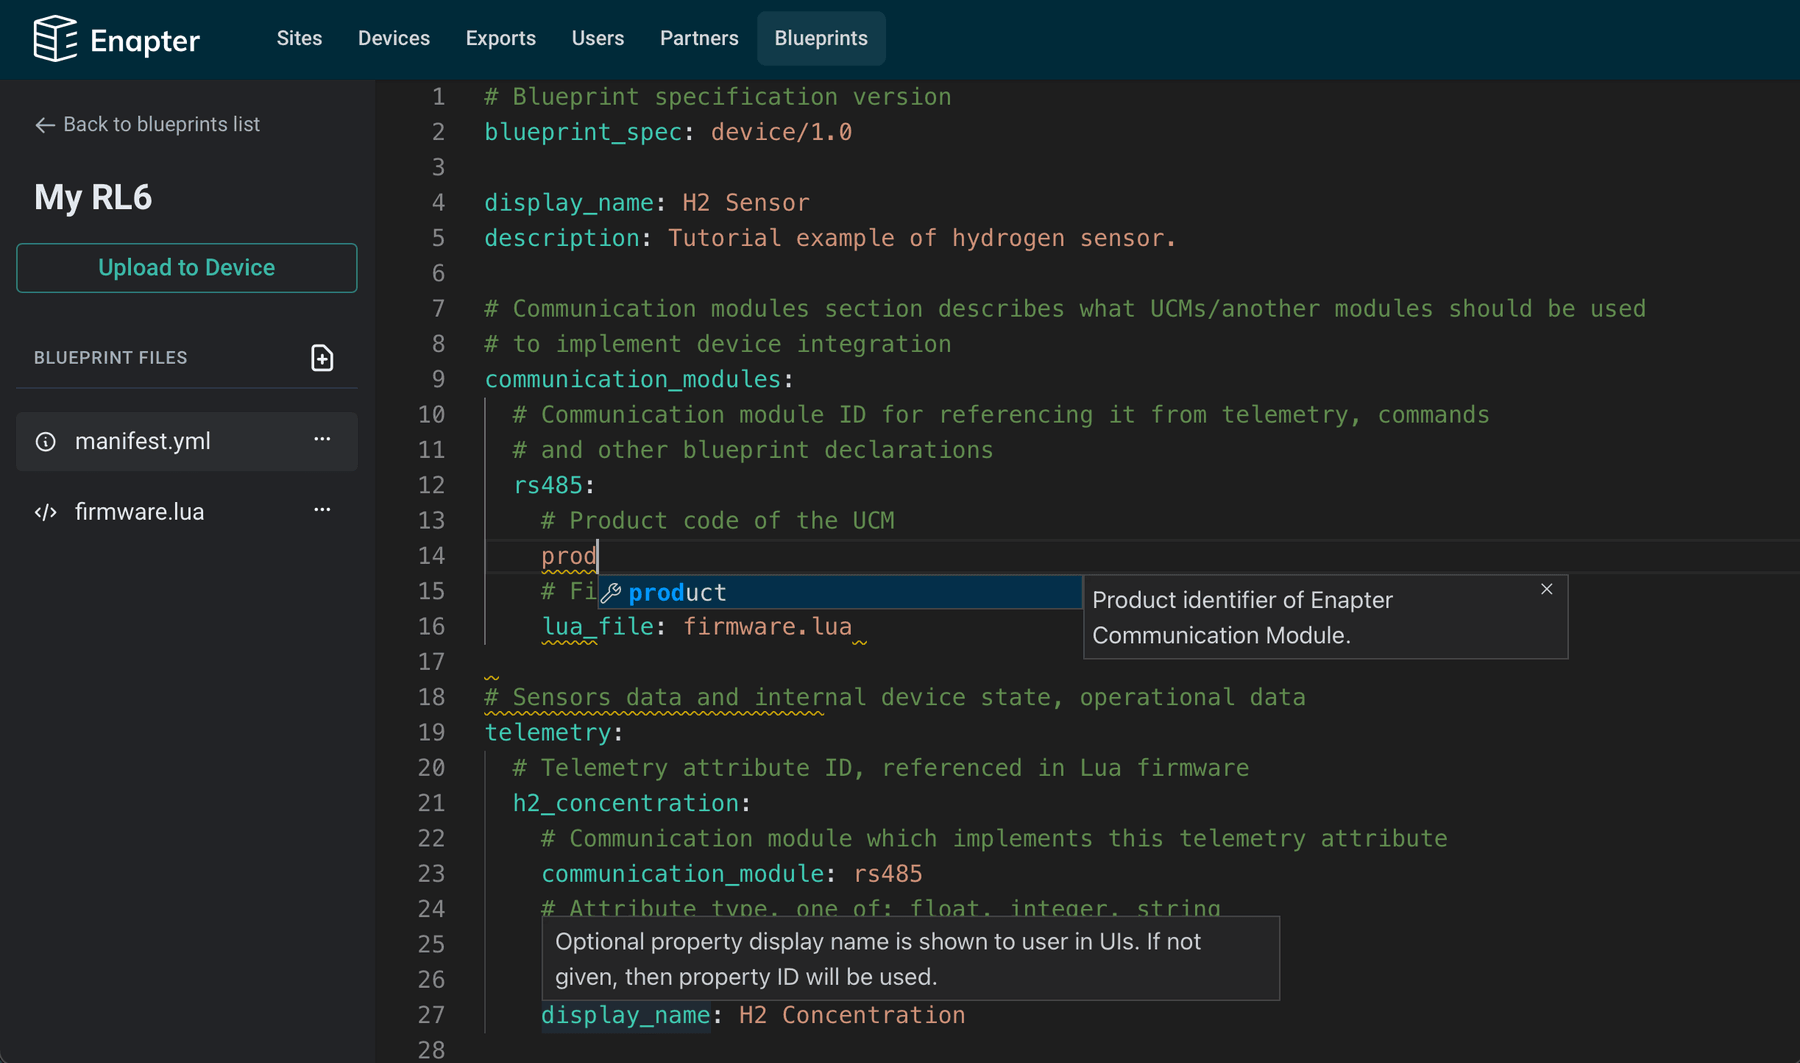Switch to the Blueprints tab
The width and height of the screenshot is (1800, 1063).
coord(821,38)
